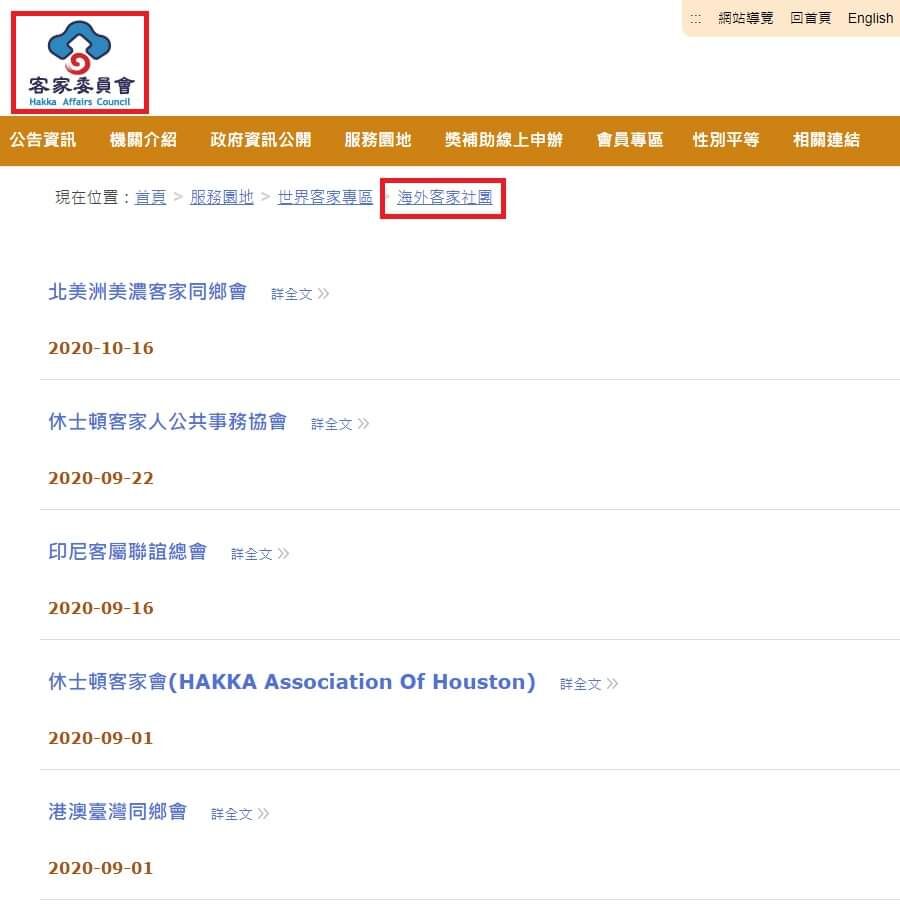Open the 相關連結 menu
Image resolution: width=900 pixels, height=906 pixels.
tap(826, 140)
